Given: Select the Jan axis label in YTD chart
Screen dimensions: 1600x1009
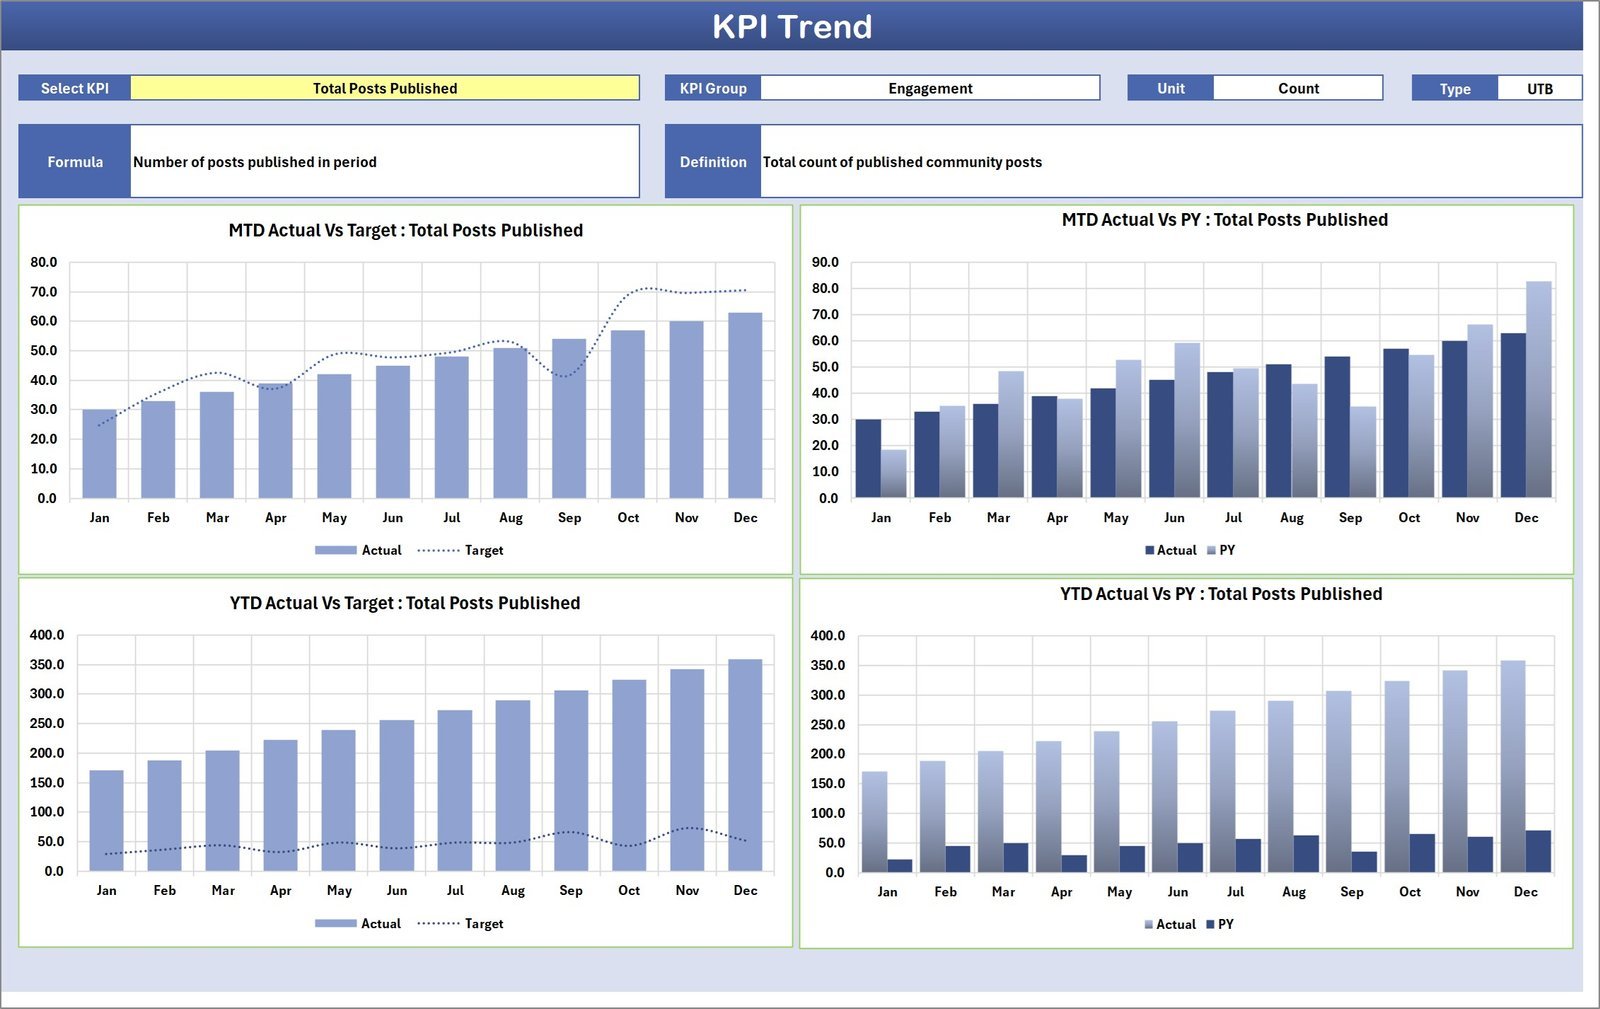Looking at the screenshot, I should (x=106, y=889).
